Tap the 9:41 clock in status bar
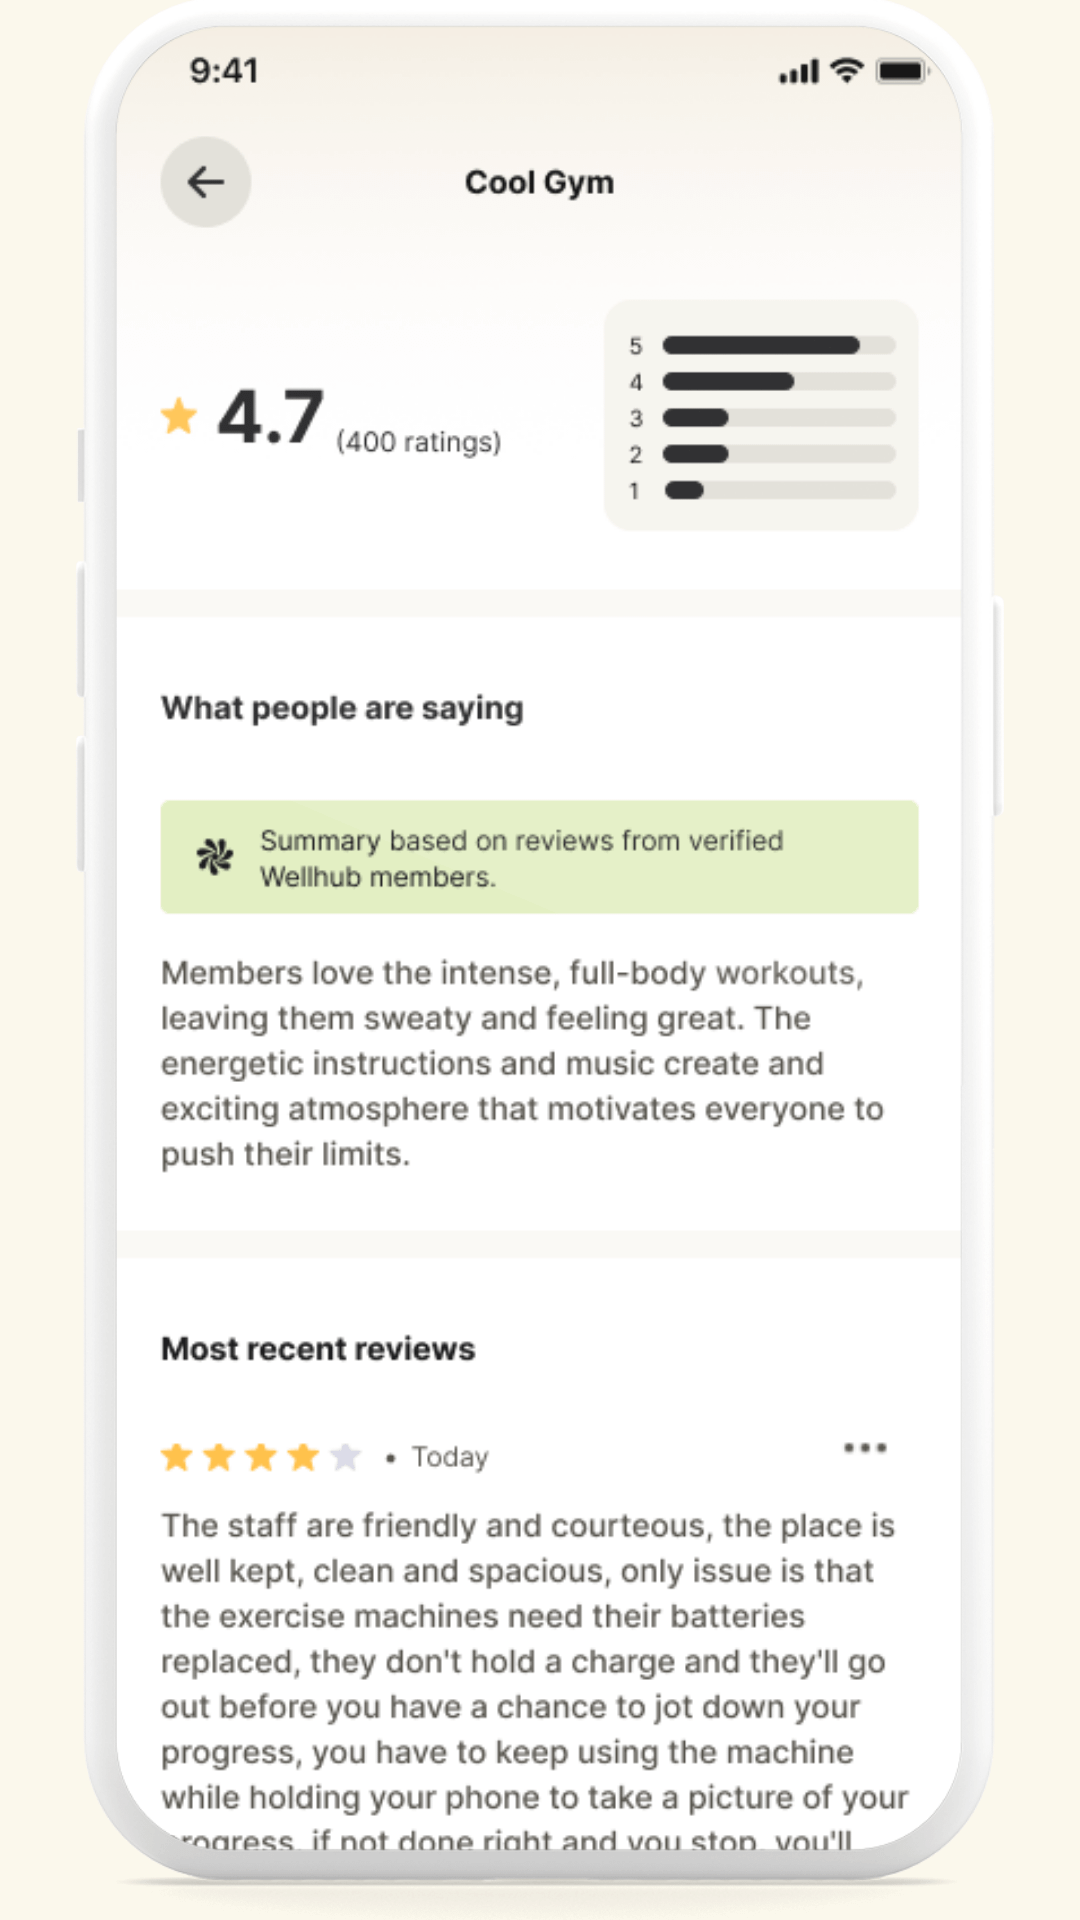 224,71
